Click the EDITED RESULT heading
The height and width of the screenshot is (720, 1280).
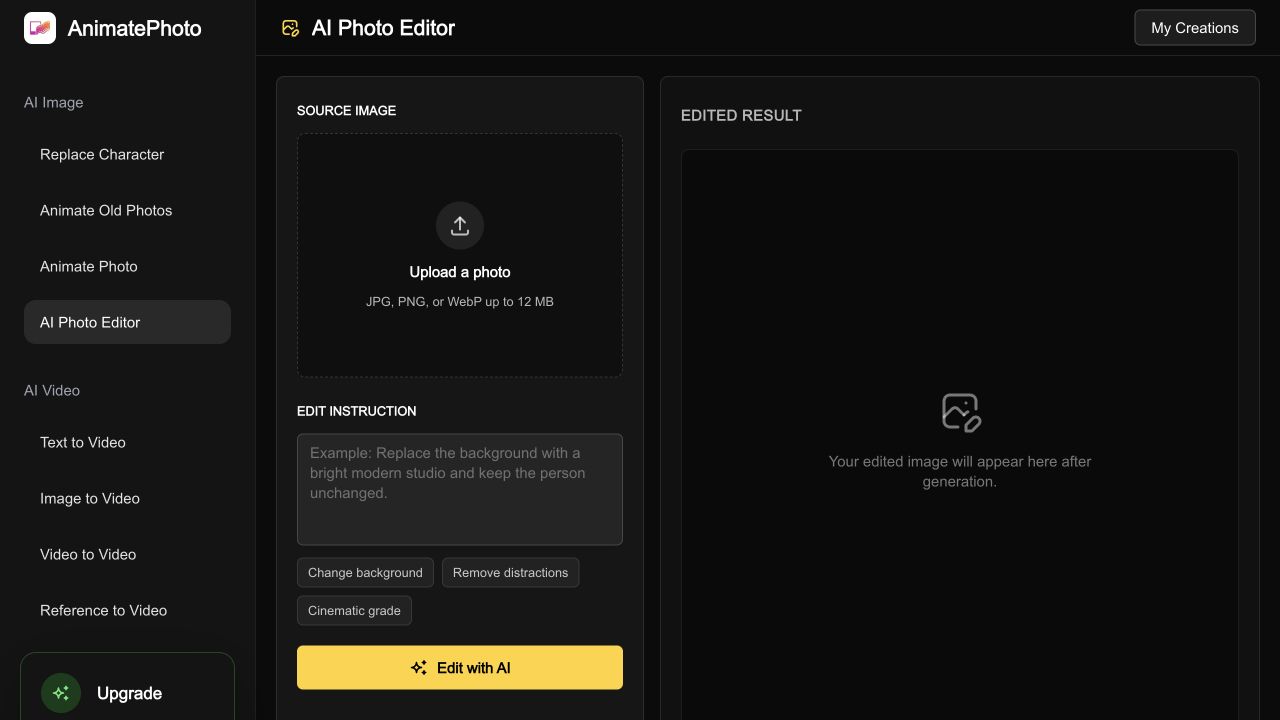coord(741,115)
